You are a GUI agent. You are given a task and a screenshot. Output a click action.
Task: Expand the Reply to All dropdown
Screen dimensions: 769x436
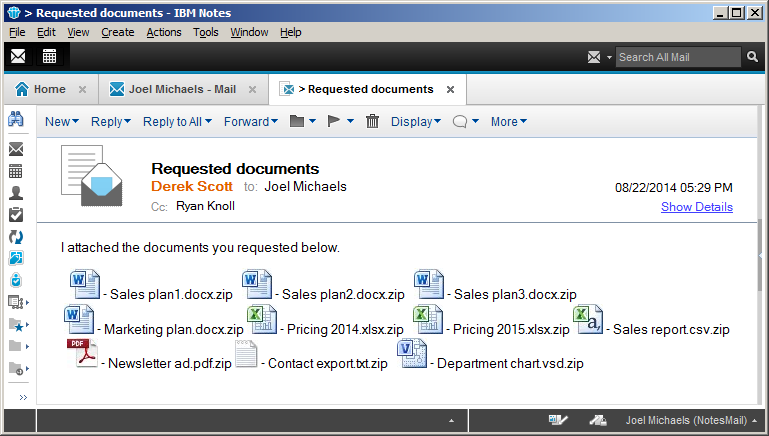[177, 122]
